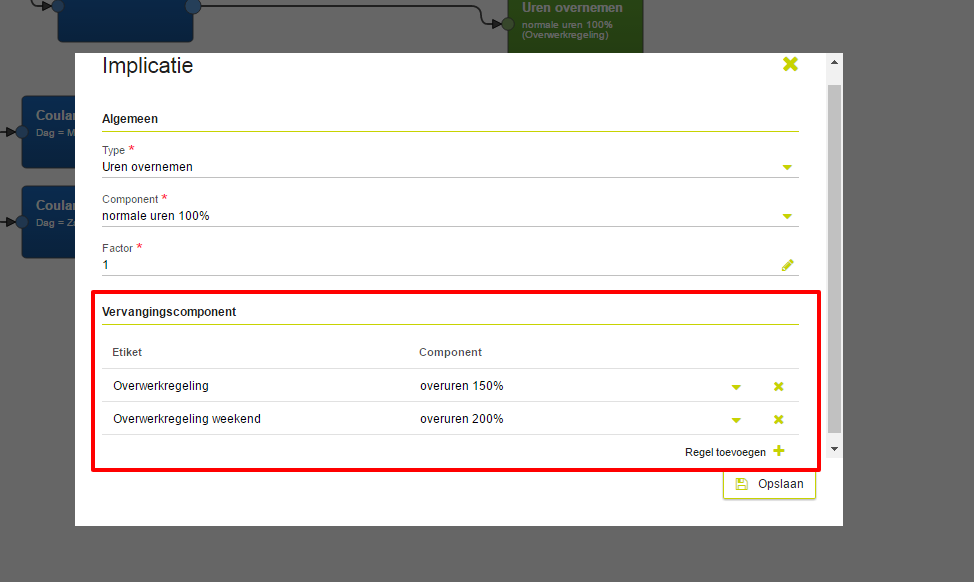Screen dimensions: 974x582
Task: Click the Component column header in the table
Action: pos(450,352)
